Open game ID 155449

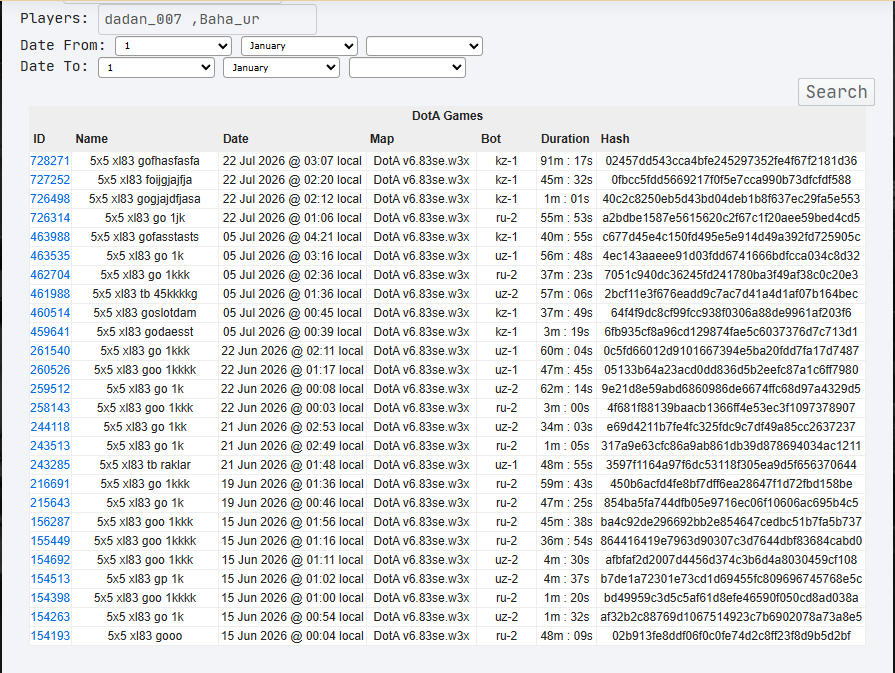point(50,541)
